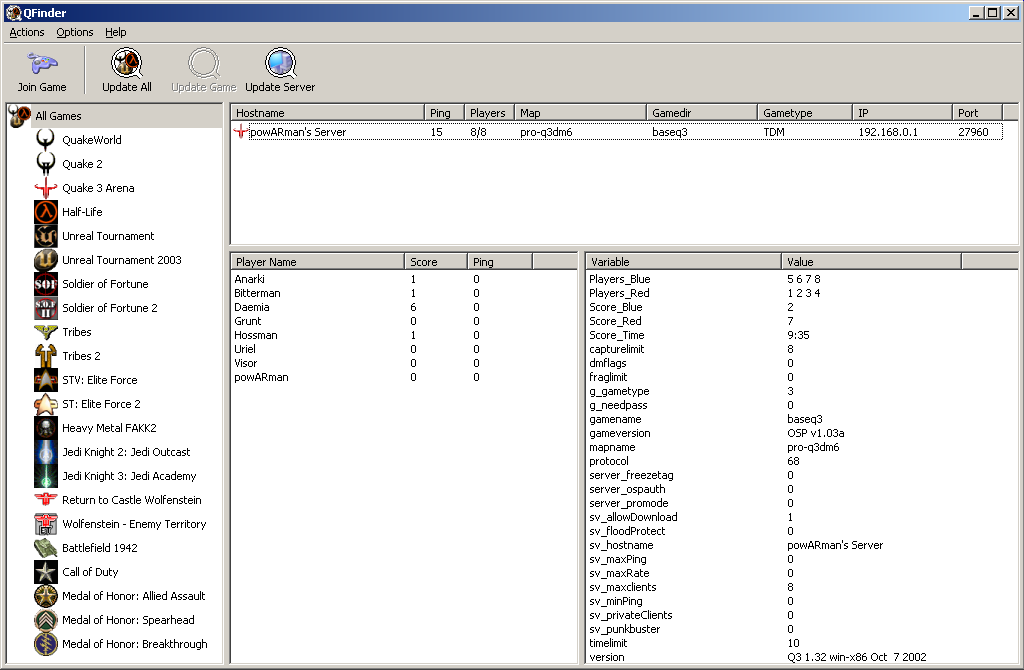Select the Medal of Honor: Allied Assault icon
The height and width of the screenshot is (670, 1024).
(x=46, y=596)
